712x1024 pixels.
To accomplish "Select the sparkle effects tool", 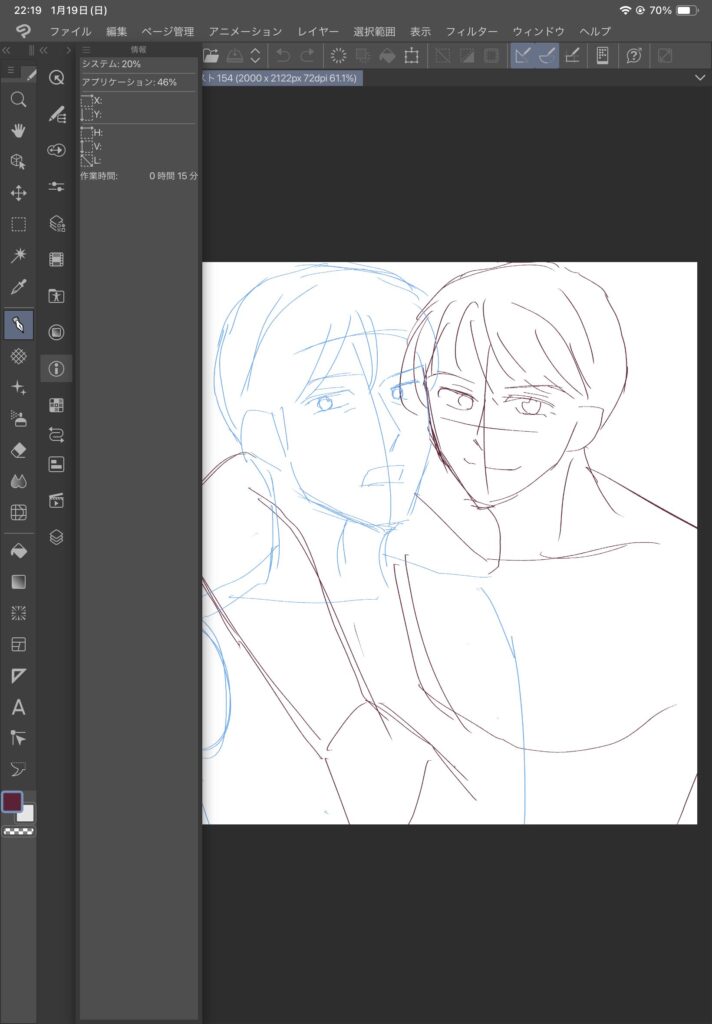I will pyautogui.click(x=18, y=387).
